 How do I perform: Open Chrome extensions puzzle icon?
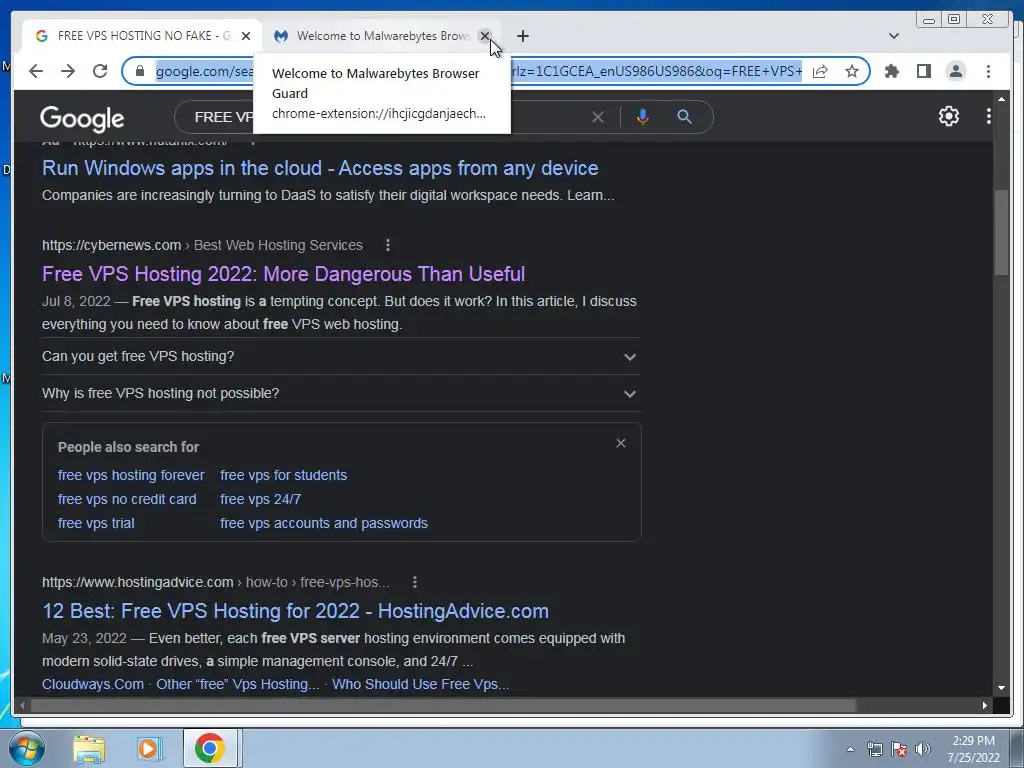click(x=891, y=71)
